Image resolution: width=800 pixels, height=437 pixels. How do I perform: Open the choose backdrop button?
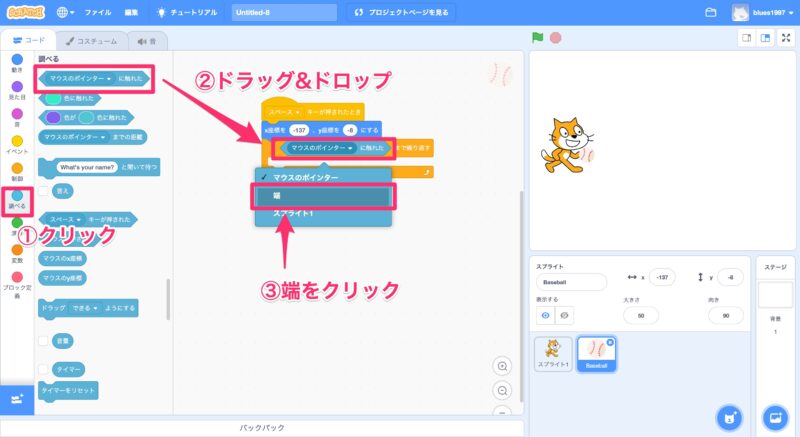(x=773, y=416)
